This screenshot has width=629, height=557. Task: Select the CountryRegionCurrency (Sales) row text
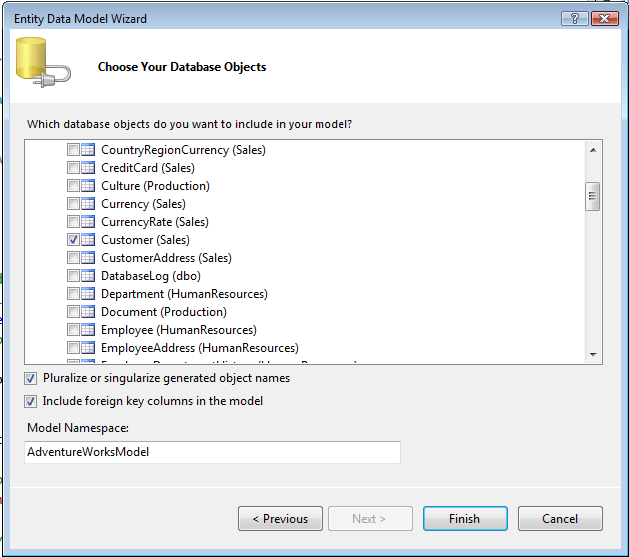pyautogui.click(x=183, y=150)
